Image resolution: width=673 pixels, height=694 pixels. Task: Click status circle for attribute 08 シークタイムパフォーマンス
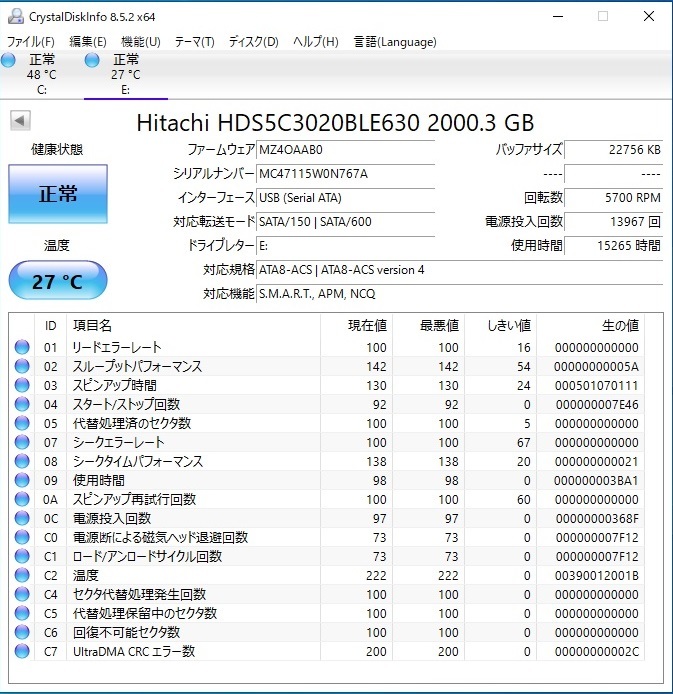22,462
